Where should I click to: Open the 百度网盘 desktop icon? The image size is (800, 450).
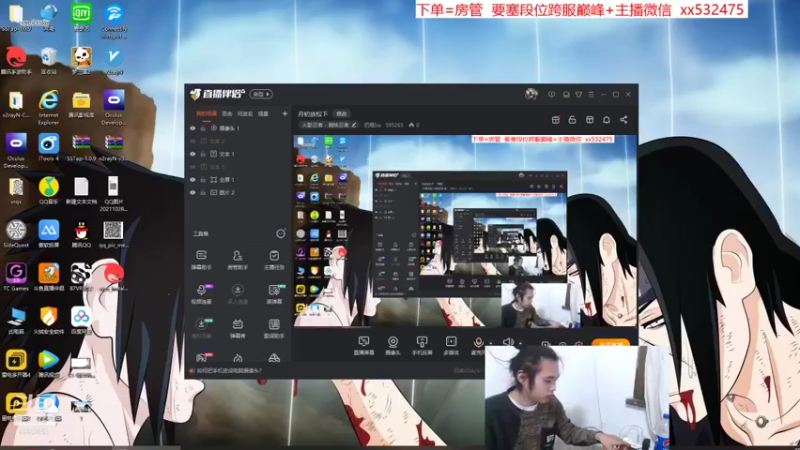point(81,320)
